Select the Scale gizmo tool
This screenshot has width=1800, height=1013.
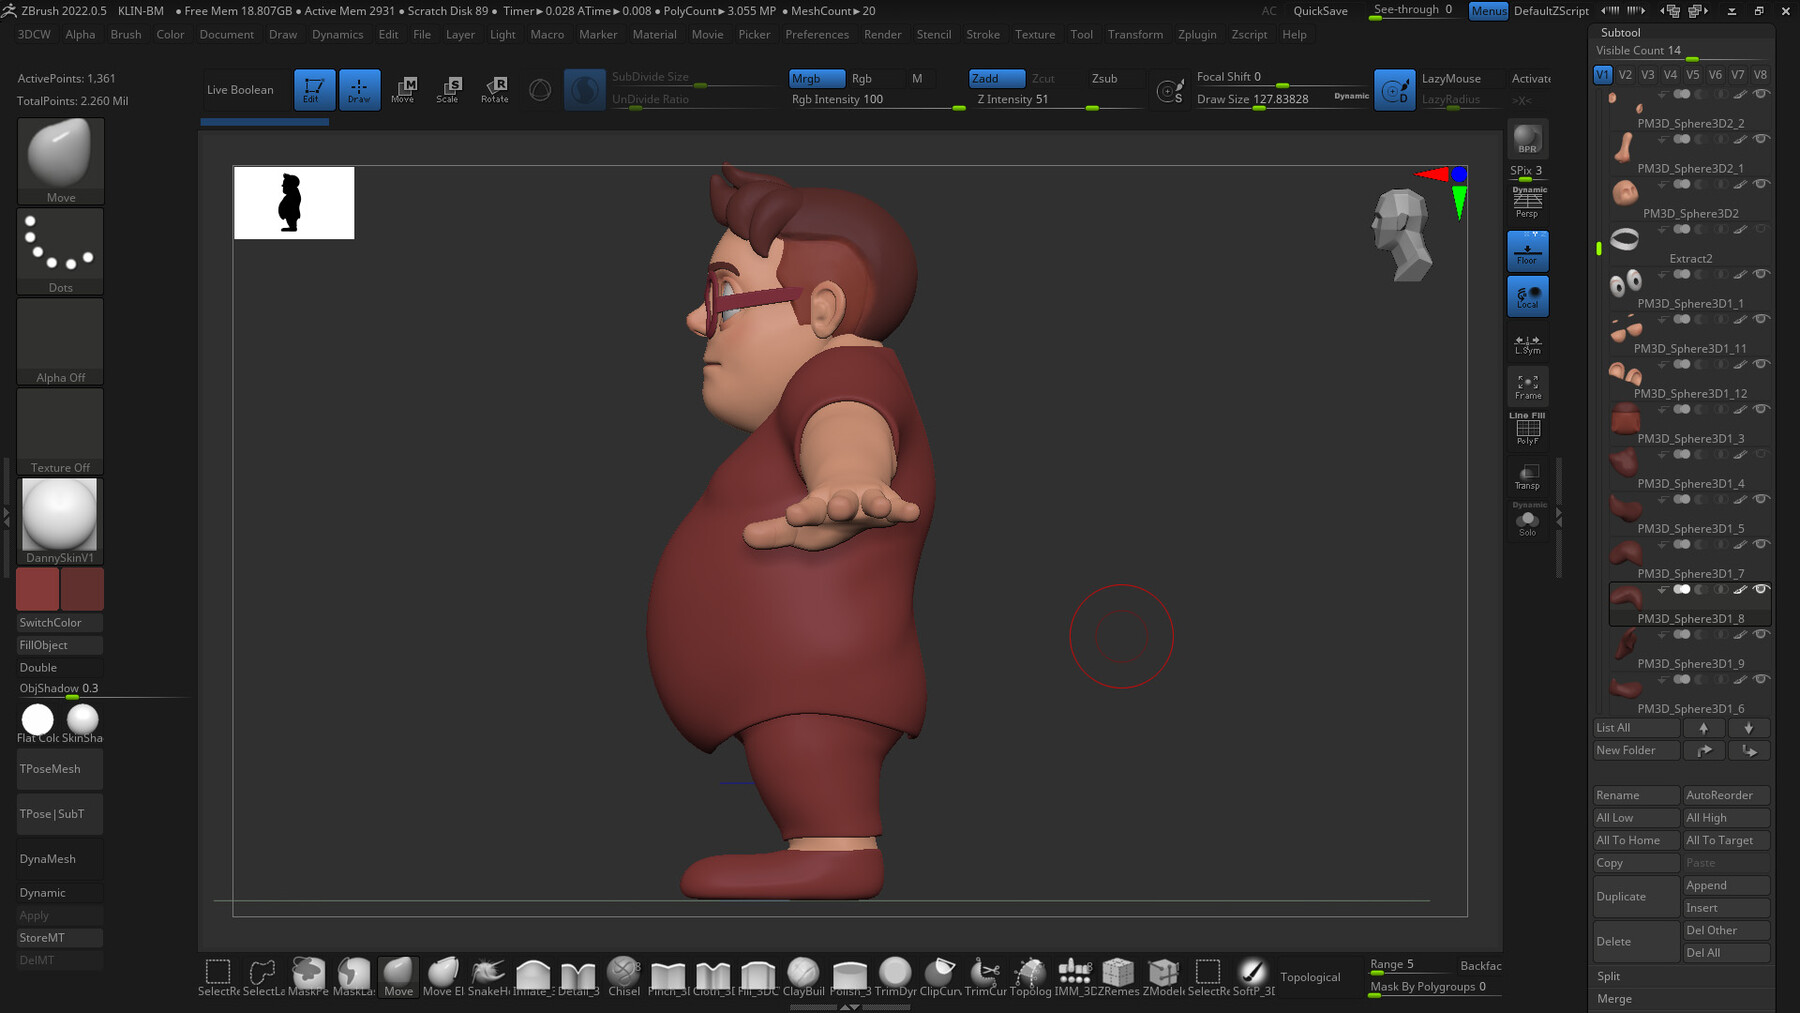pos(448,90)
